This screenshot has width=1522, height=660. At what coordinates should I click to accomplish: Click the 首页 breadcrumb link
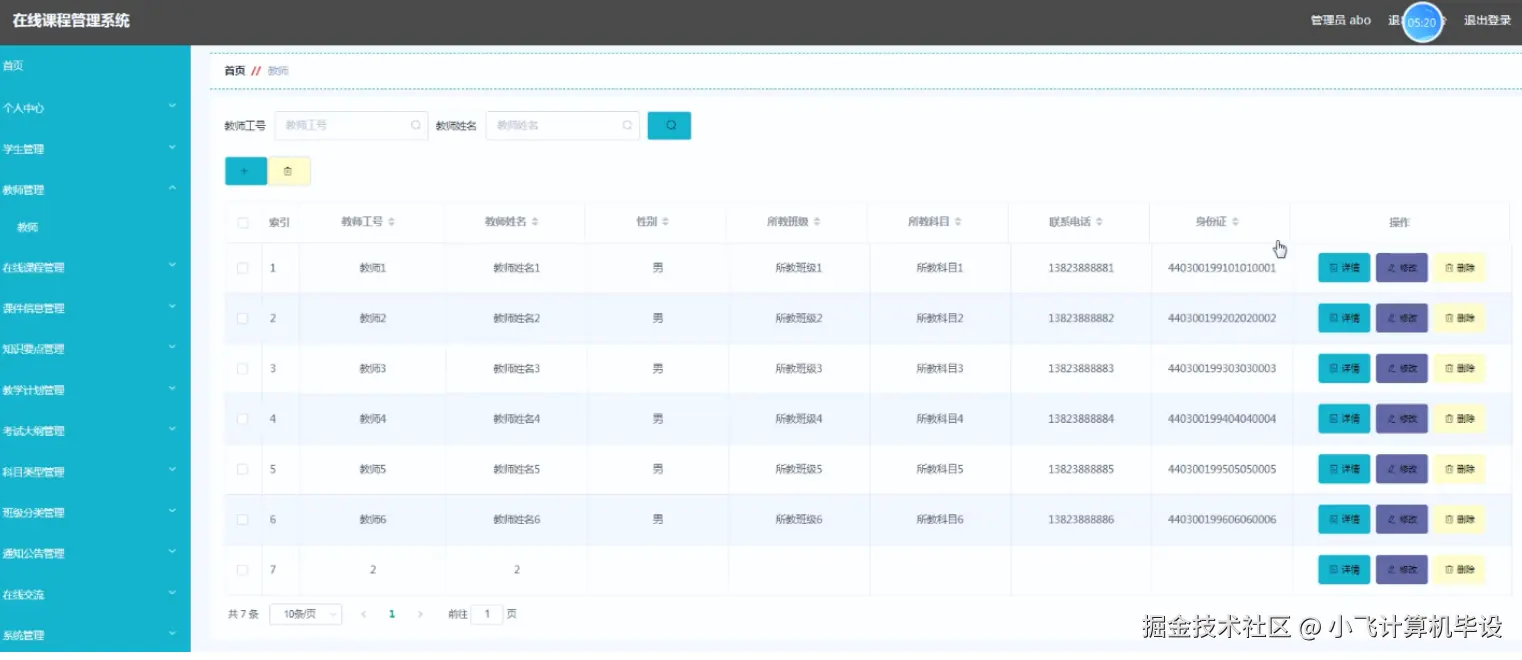[x=234, y=71]
